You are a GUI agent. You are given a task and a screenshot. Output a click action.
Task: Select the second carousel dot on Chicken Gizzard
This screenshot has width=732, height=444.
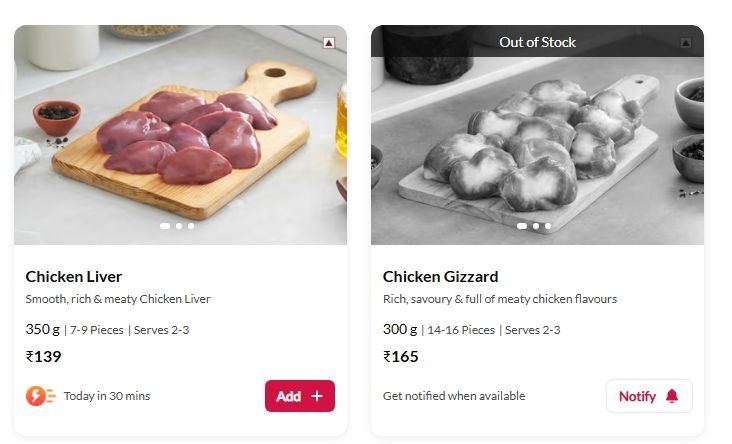[x=536, y=226]
